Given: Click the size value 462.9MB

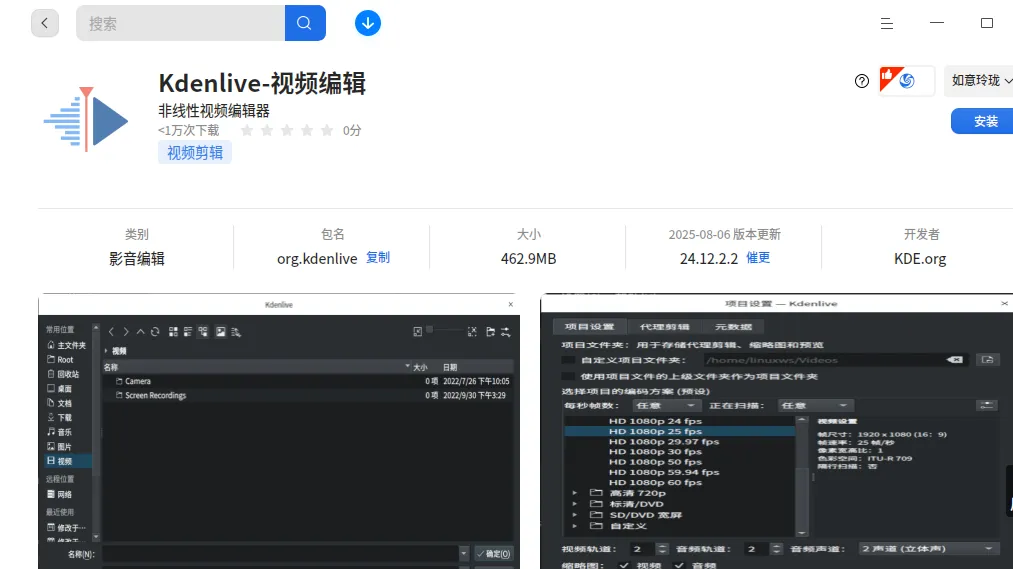Looking at the screenshot, I should coord(528,258).
